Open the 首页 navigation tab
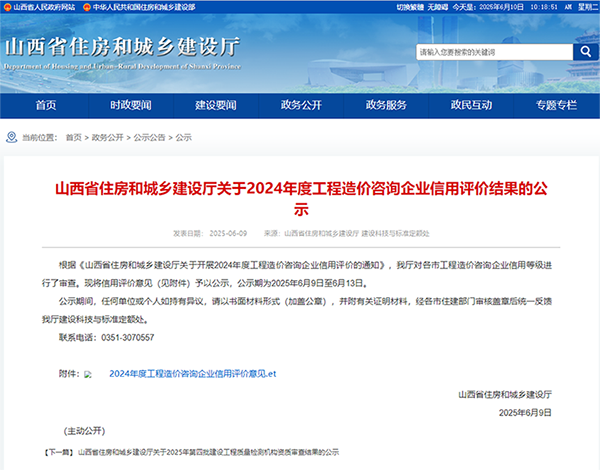Image resolution: width=600 pixels, height=470 pixels. click(x=46, y=105)
